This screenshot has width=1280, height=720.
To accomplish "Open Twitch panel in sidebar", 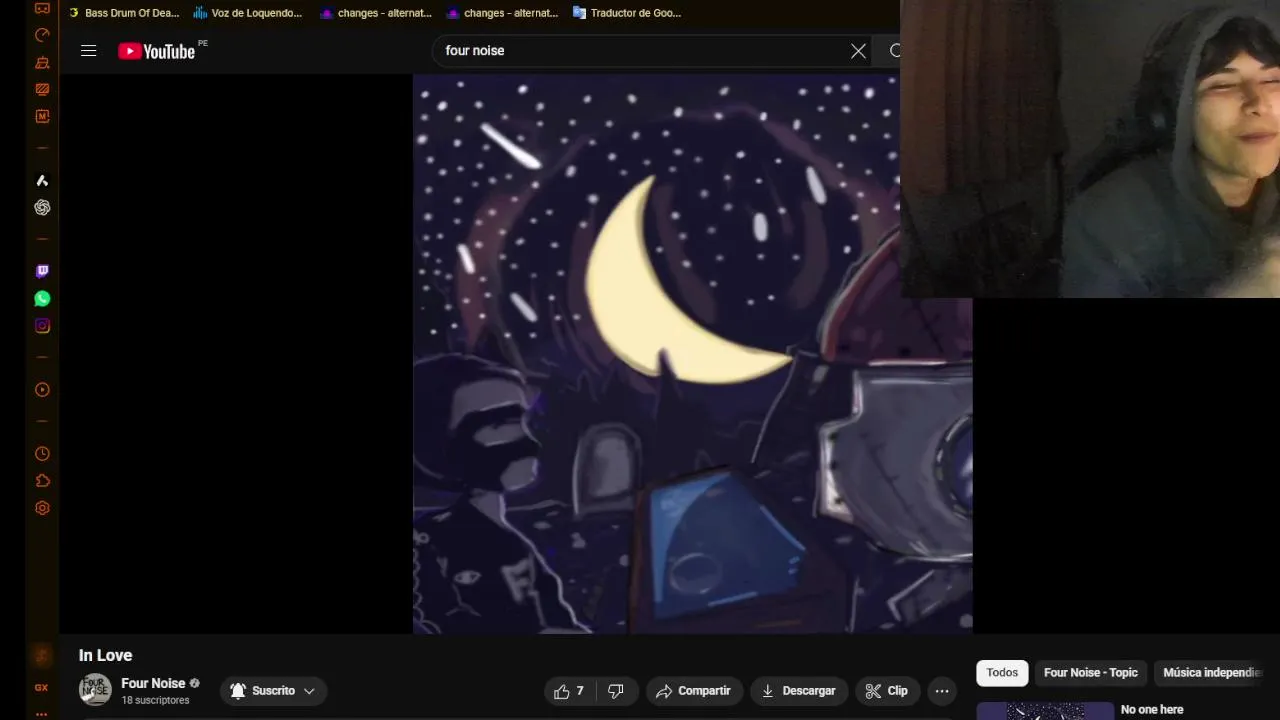I will point(42,271).
